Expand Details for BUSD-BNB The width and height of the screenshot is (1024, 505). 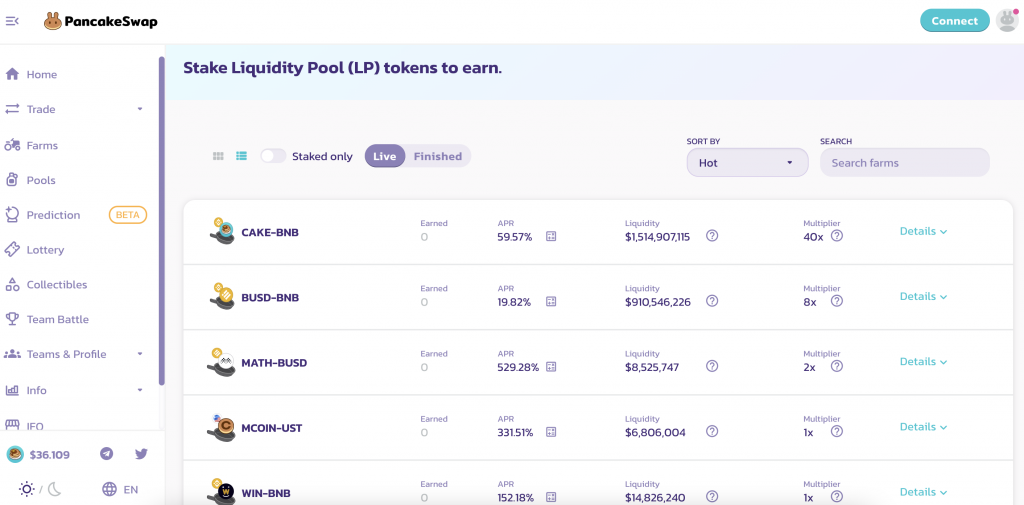923,297
